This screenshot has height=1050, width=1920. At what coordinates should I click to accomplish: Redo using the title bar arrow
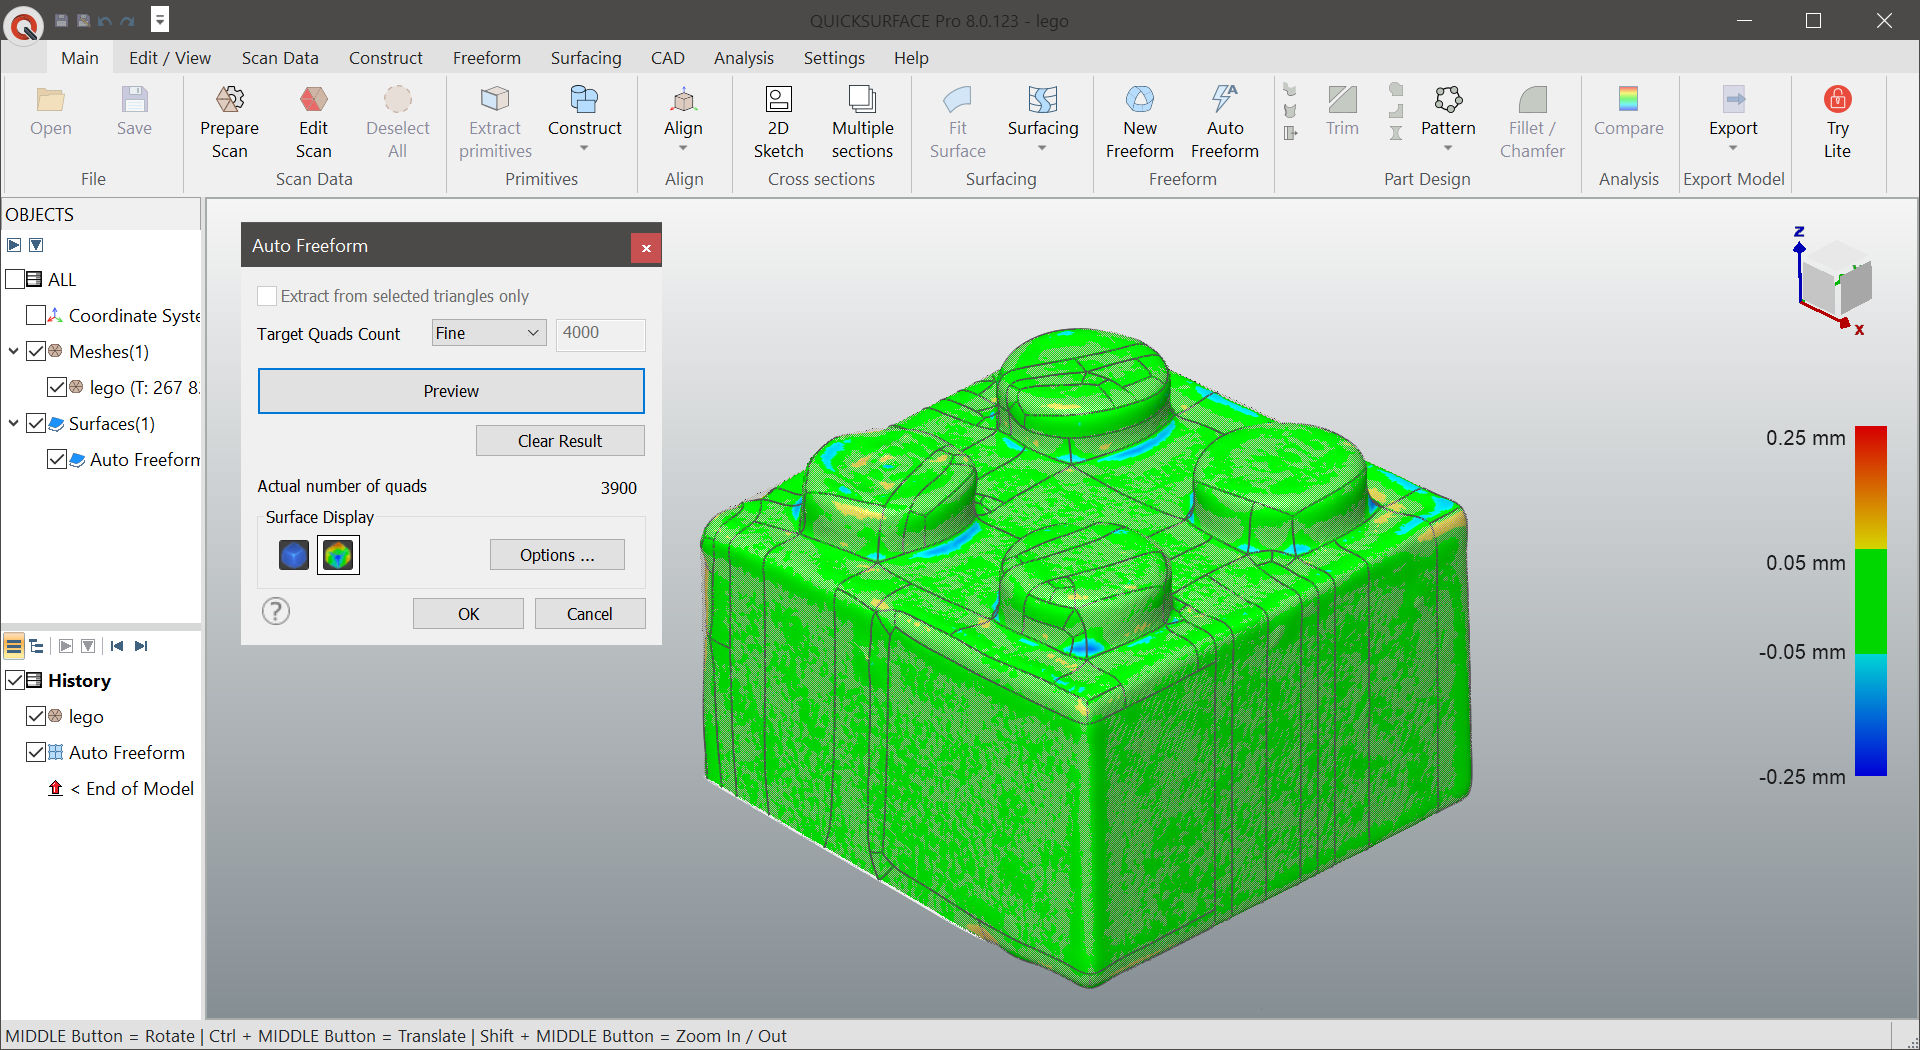[x=127, y=20]
